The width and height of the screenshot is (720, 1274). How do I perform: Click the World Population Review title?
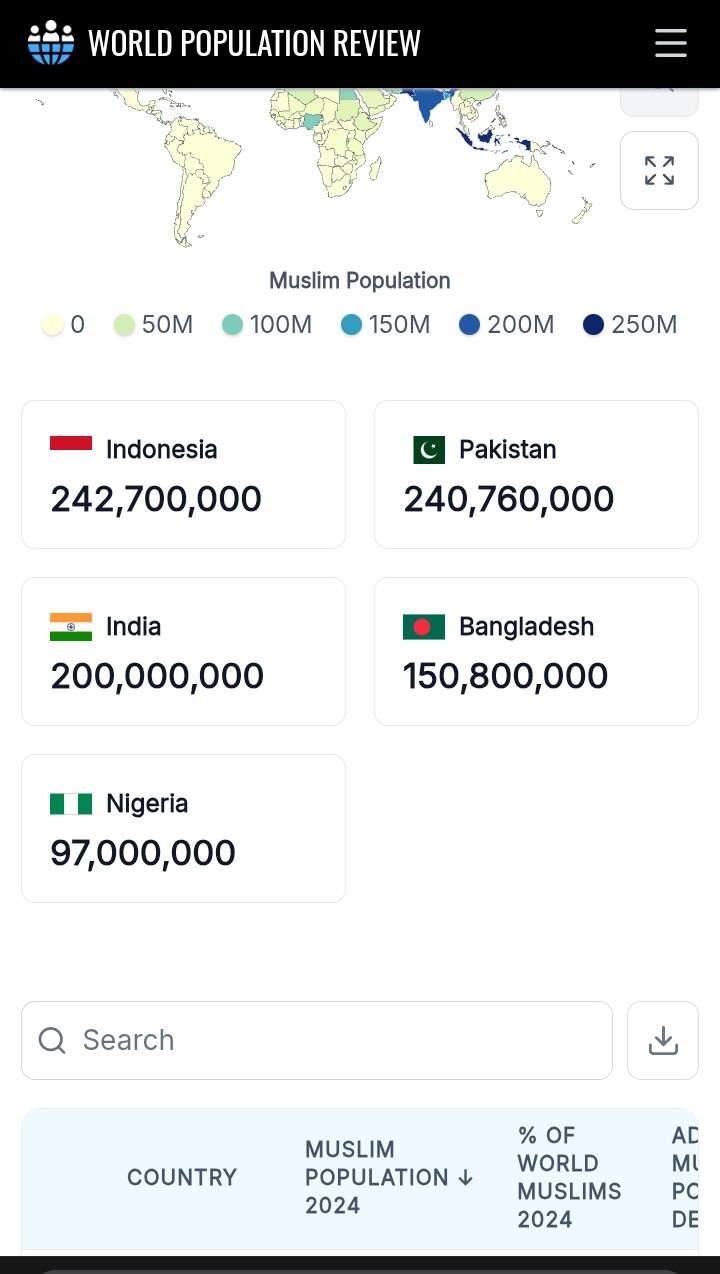(x=254, y=43)
